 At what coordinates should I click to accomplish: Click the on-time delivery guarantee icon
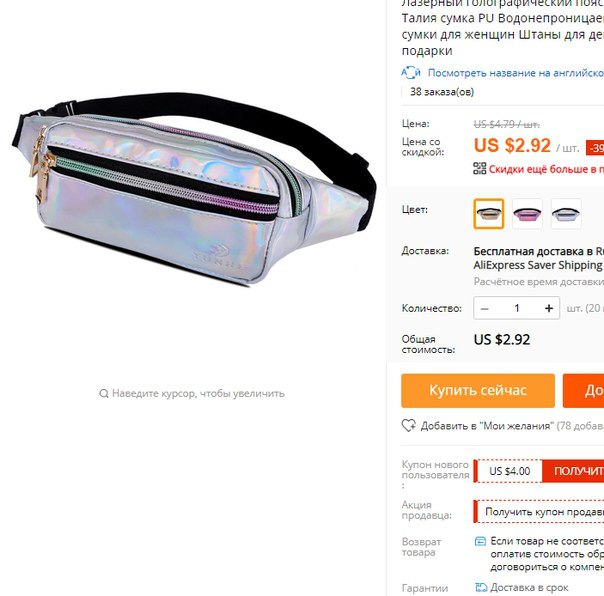[481, 587]
